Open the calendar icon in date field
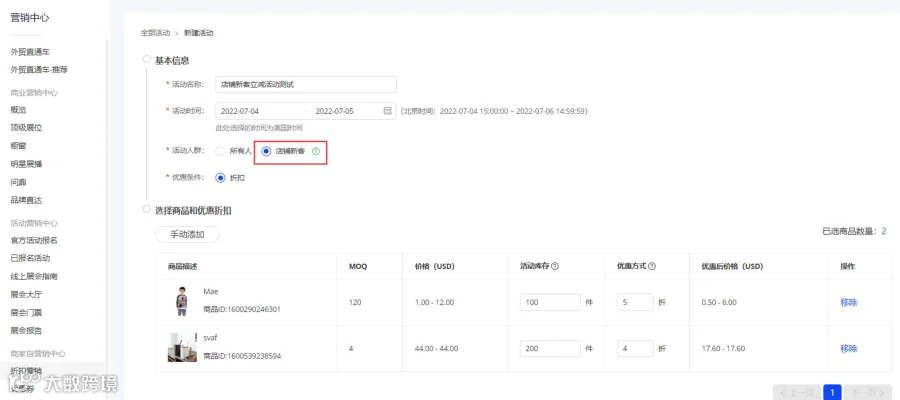 tap(387, 111)
